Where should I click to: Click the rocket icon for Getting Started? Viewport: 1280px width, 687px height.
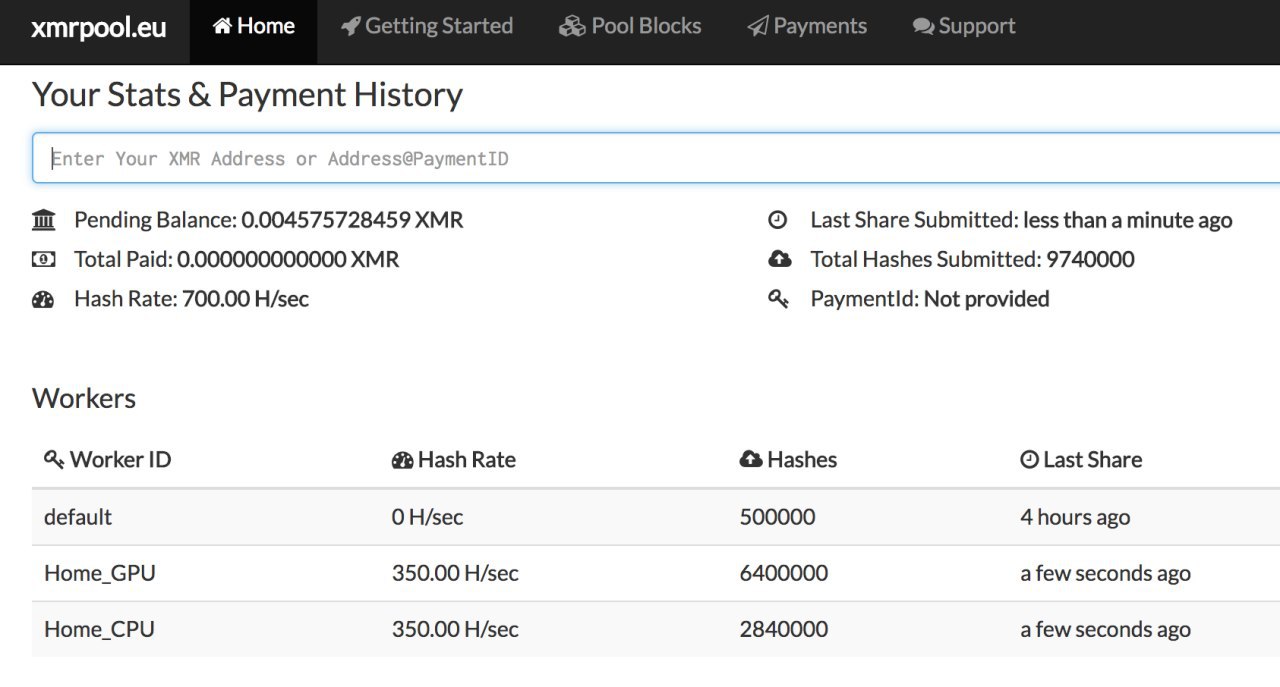[350, 27]
